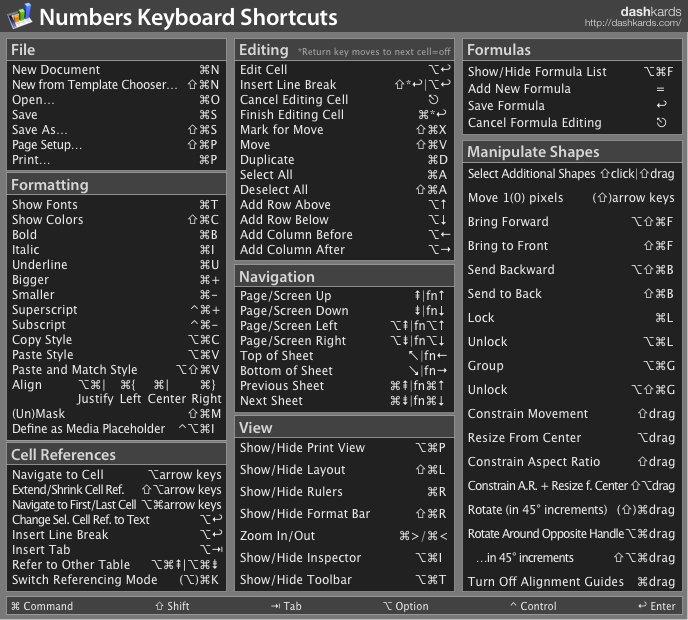Click the Underline shortcut row

[116, 265]
